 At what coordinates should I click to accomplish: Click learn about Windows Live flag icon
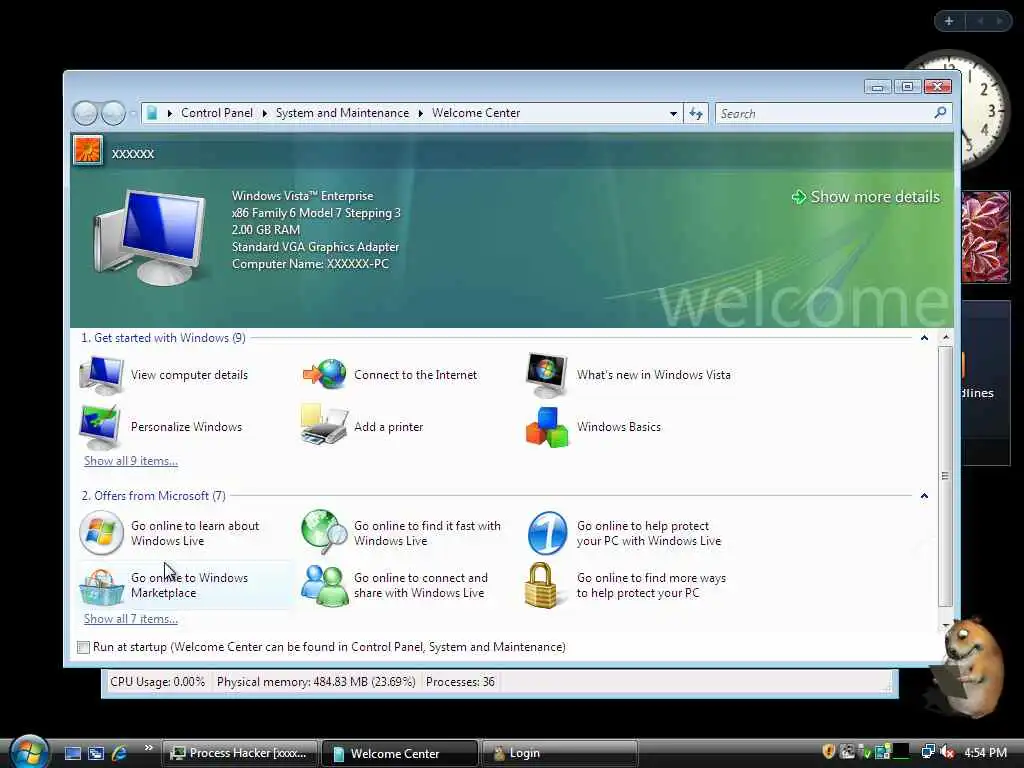(101, 533)
